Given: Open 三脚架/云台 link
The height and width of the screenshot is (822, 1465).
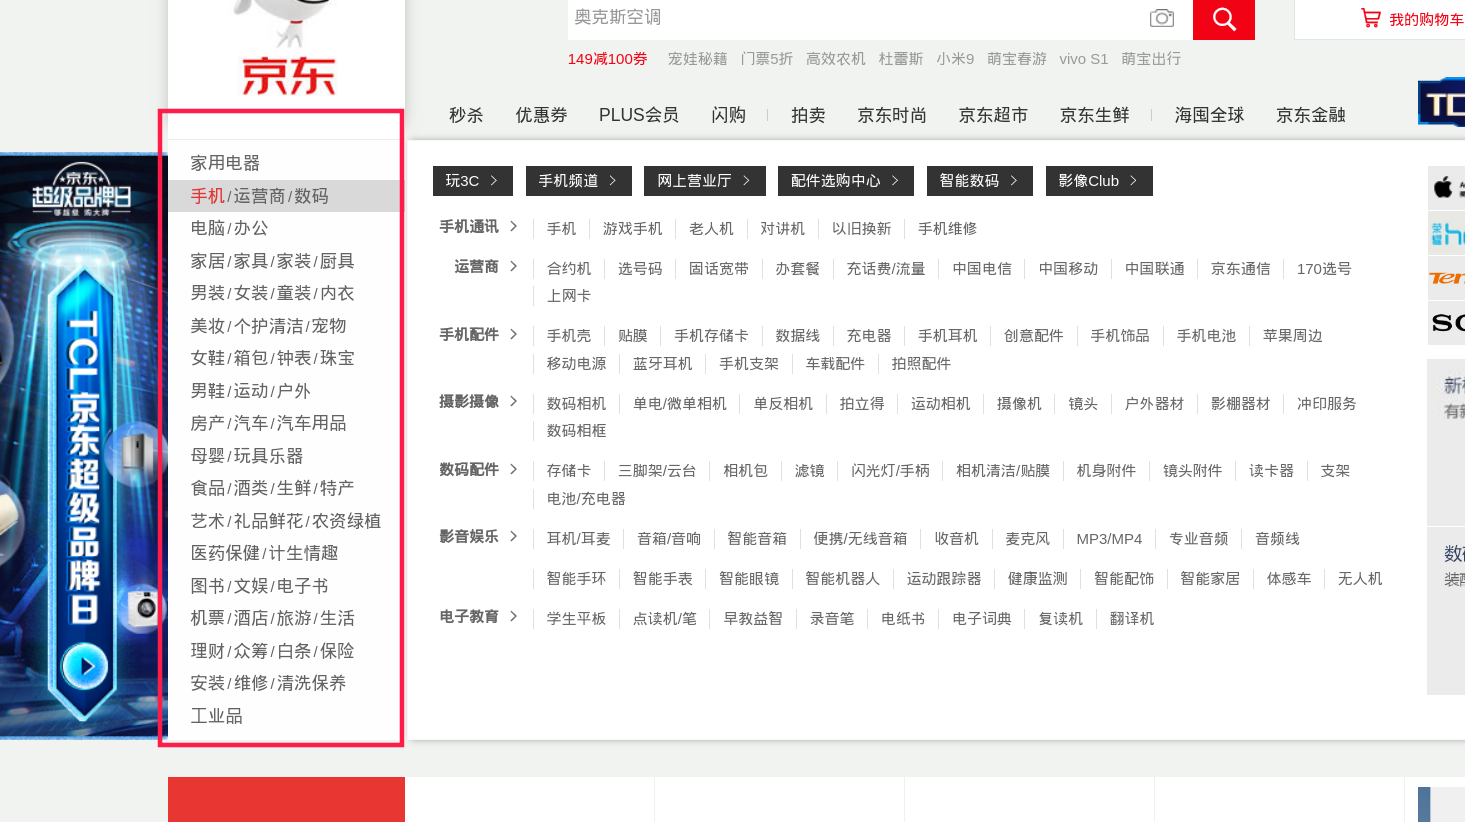Looking at the screenshot, I should coord(657,471).
